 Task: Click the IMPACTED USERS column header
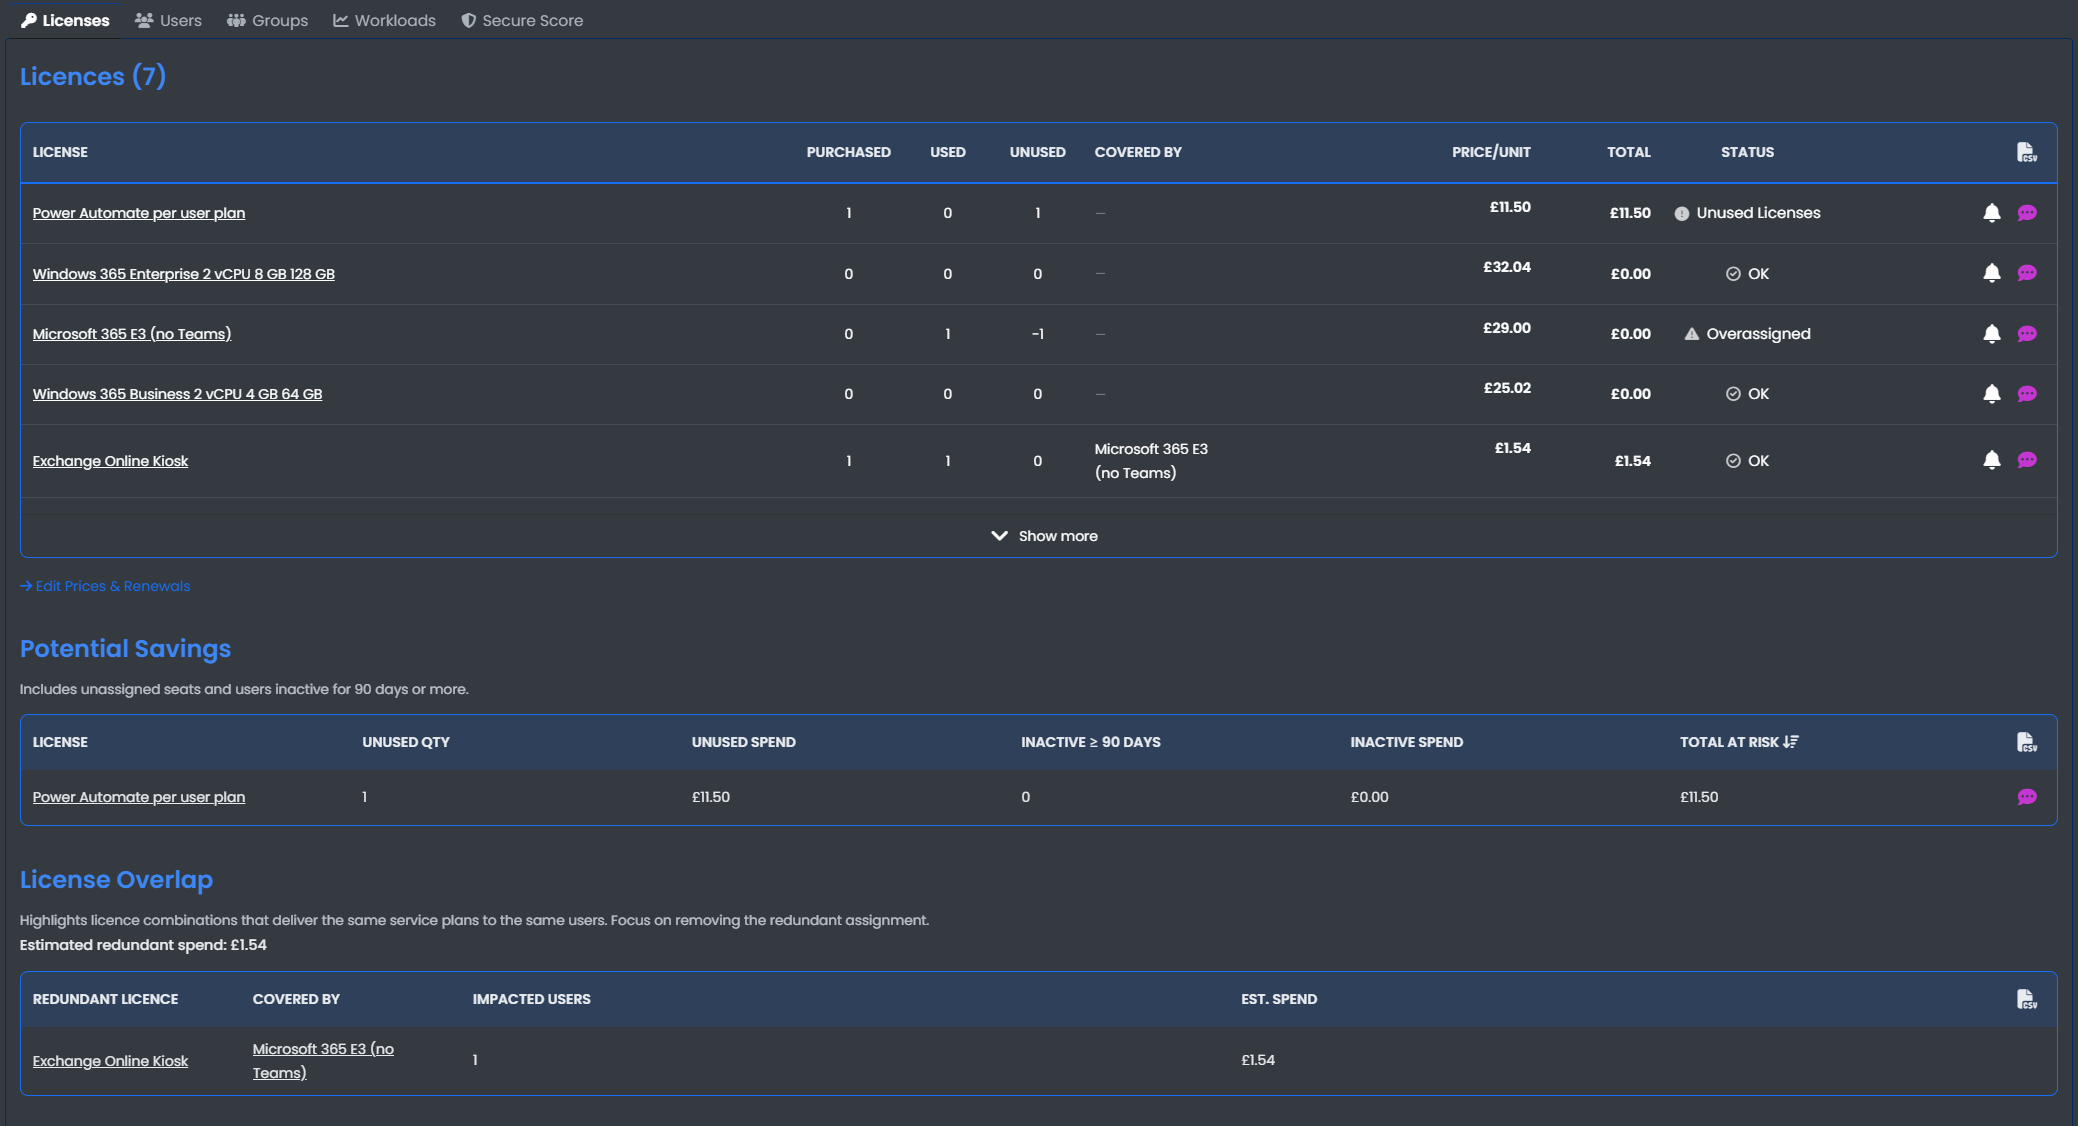pyautogui.click(x=532, y=999)
